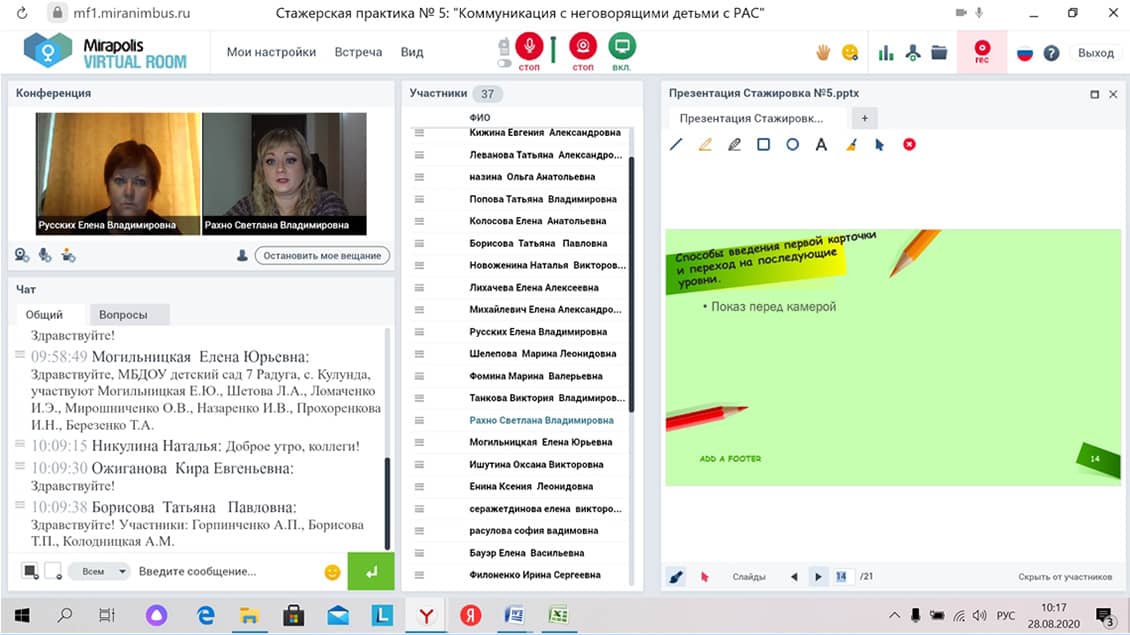
Task: Open the polls bar-chart icon
Action: click(x=886, y=52)
